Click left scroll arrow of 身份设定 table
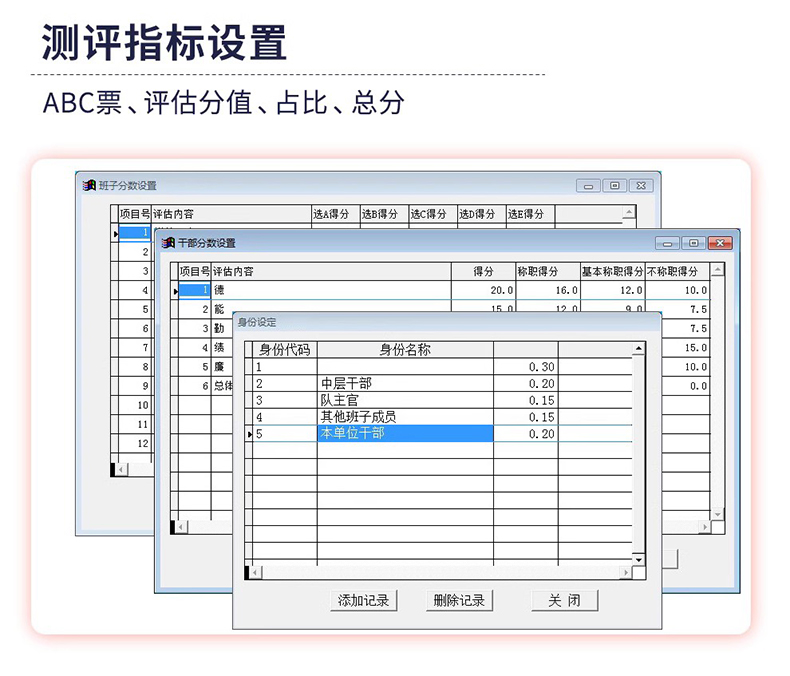This screenshot has width=790, height=676. point(256,572)
